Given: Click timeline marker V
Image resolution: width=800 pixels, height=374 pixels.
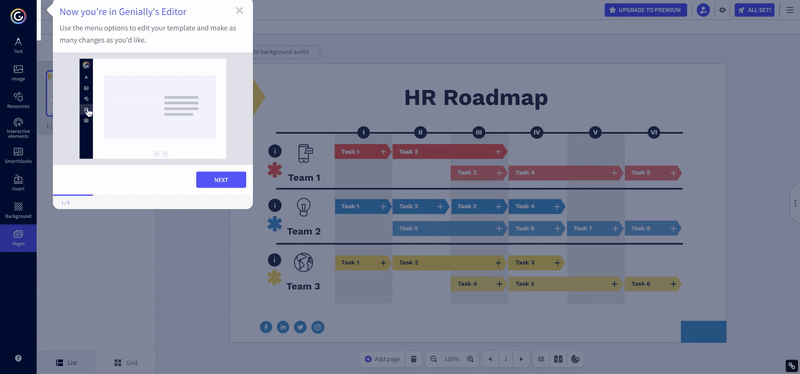Looking at the screenshot, I should tap(594, 133).
